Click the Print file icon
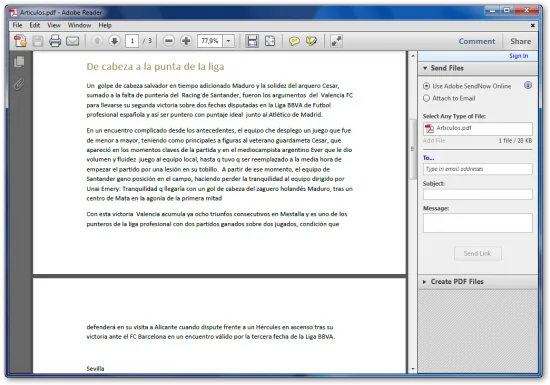The image size is (550, 385). point(55,41)
